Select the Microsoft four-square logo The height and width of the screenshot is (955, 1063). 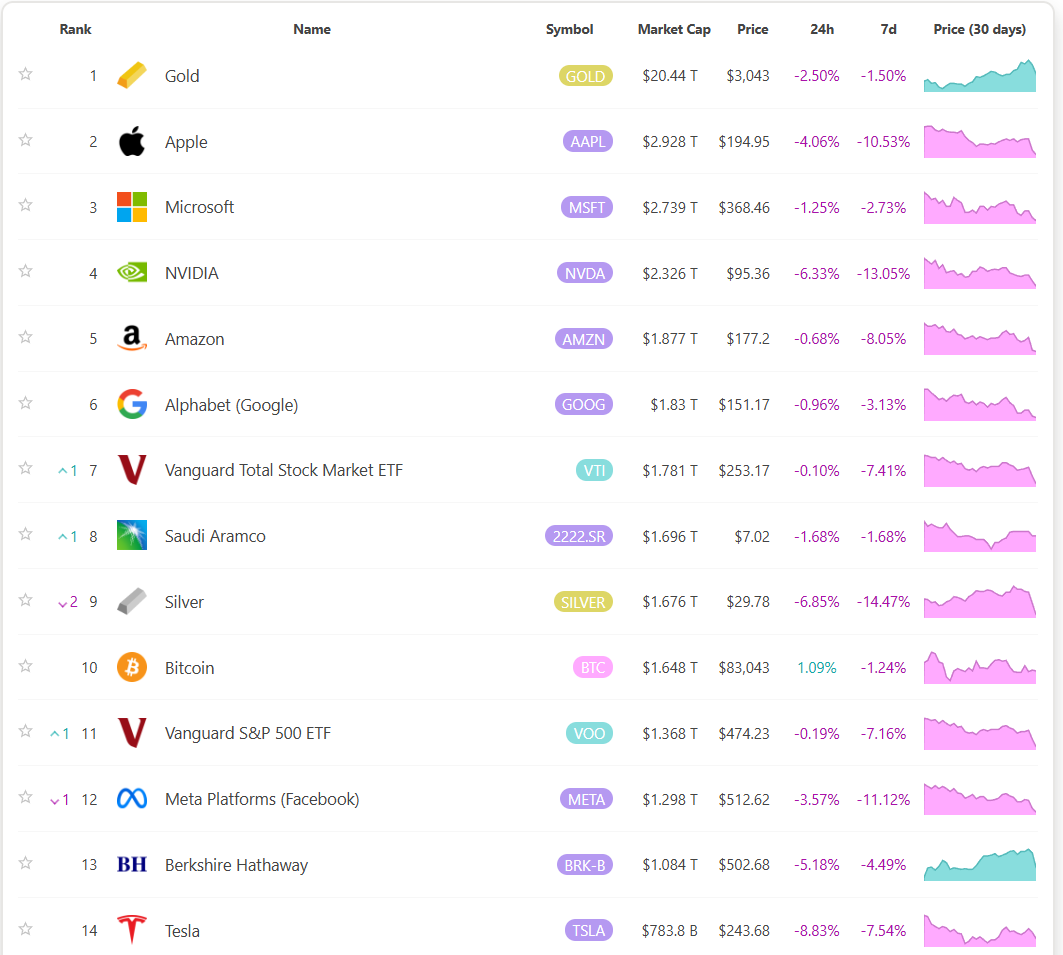coord(131,207)
